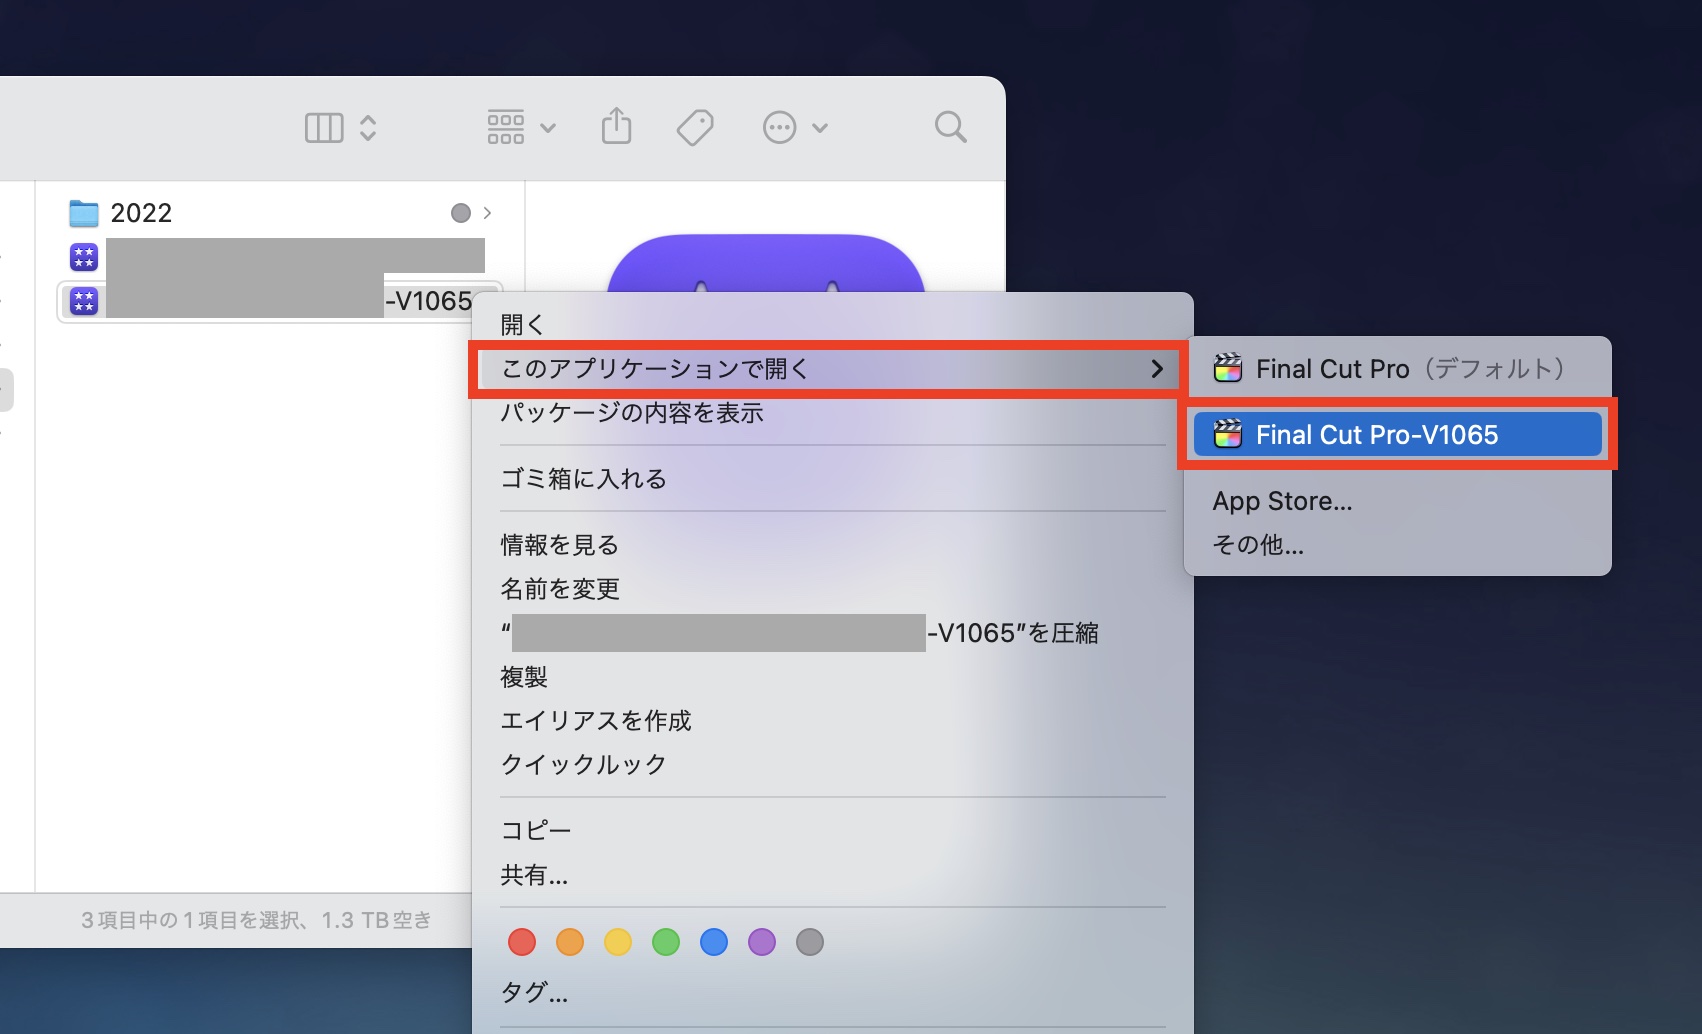Open the more actions ellipsis icon
Viewport: 1702px width, 1034px height.
pyautogui.click(x=779, y=128)
